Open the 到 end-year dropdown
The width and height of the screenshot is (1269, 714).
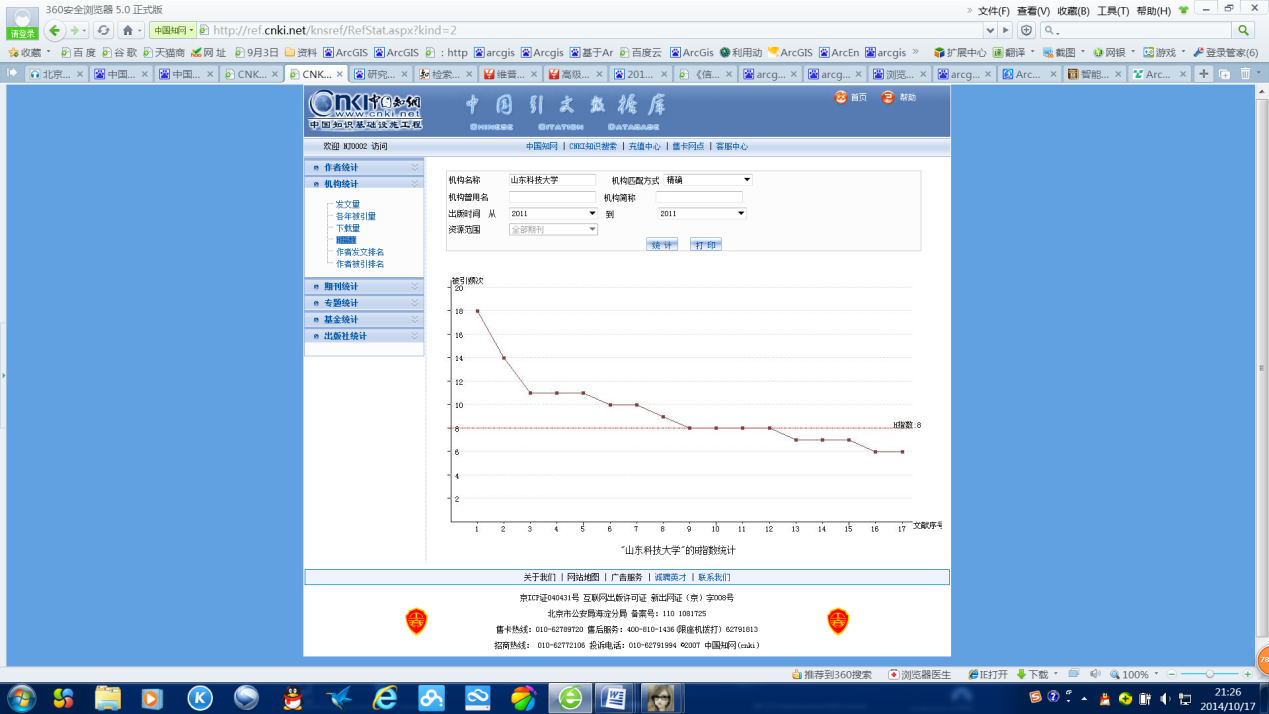point(702,213)
